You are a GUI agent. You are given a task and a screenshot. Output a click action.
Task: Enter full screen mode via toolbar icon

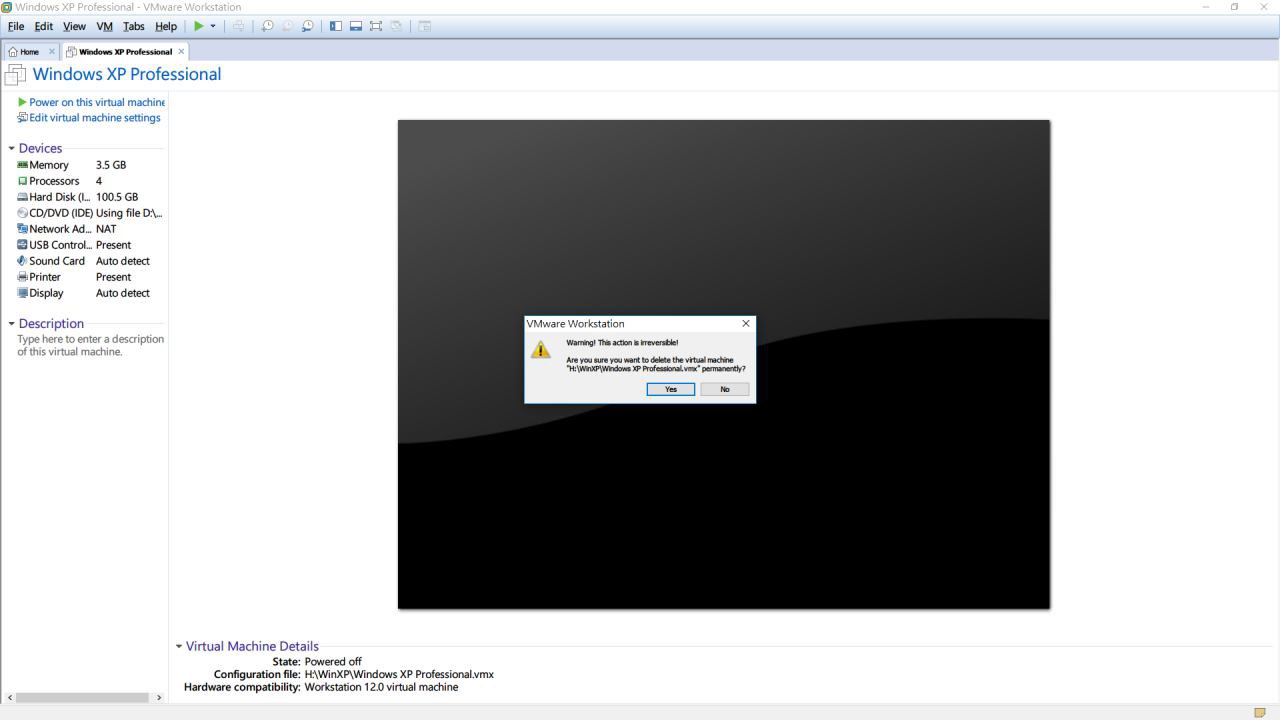click(376, 26)
